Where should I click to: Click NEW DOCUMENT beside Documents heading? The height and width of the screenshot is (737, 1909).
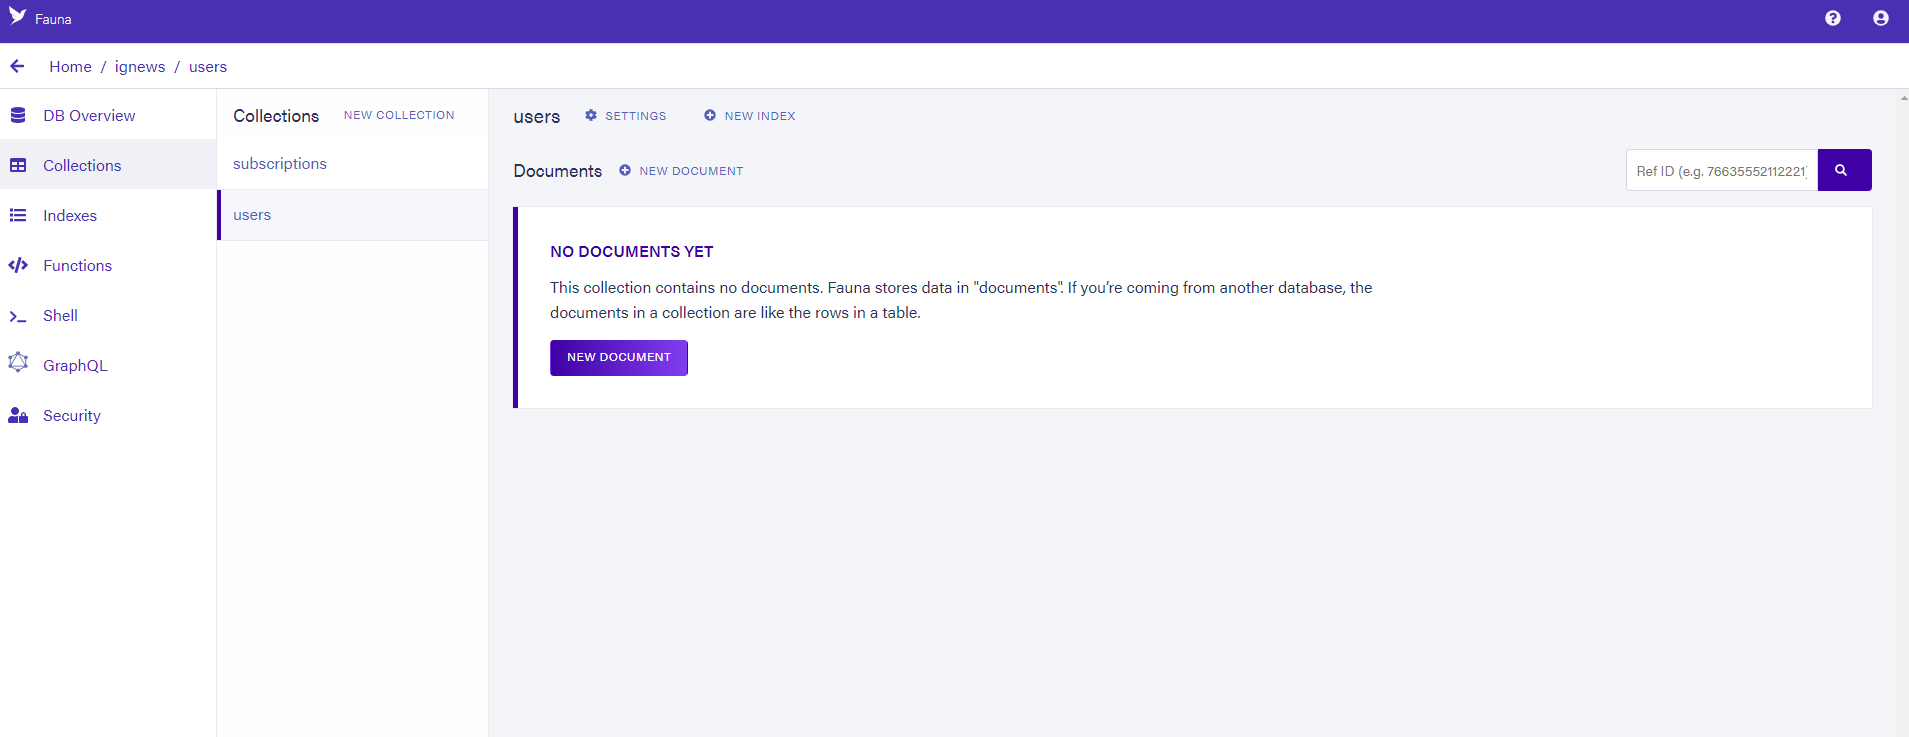pyautogui.click(x=681, y=171)
